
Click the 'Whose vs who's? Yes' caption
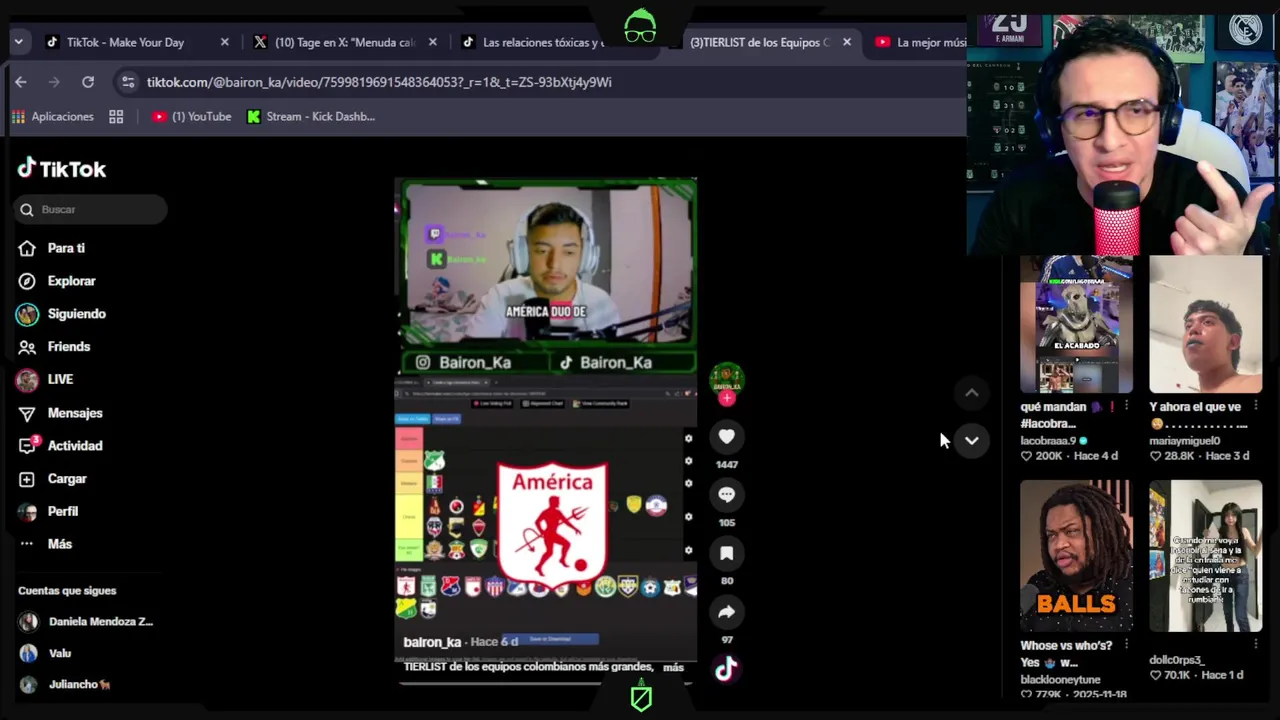1066,654
